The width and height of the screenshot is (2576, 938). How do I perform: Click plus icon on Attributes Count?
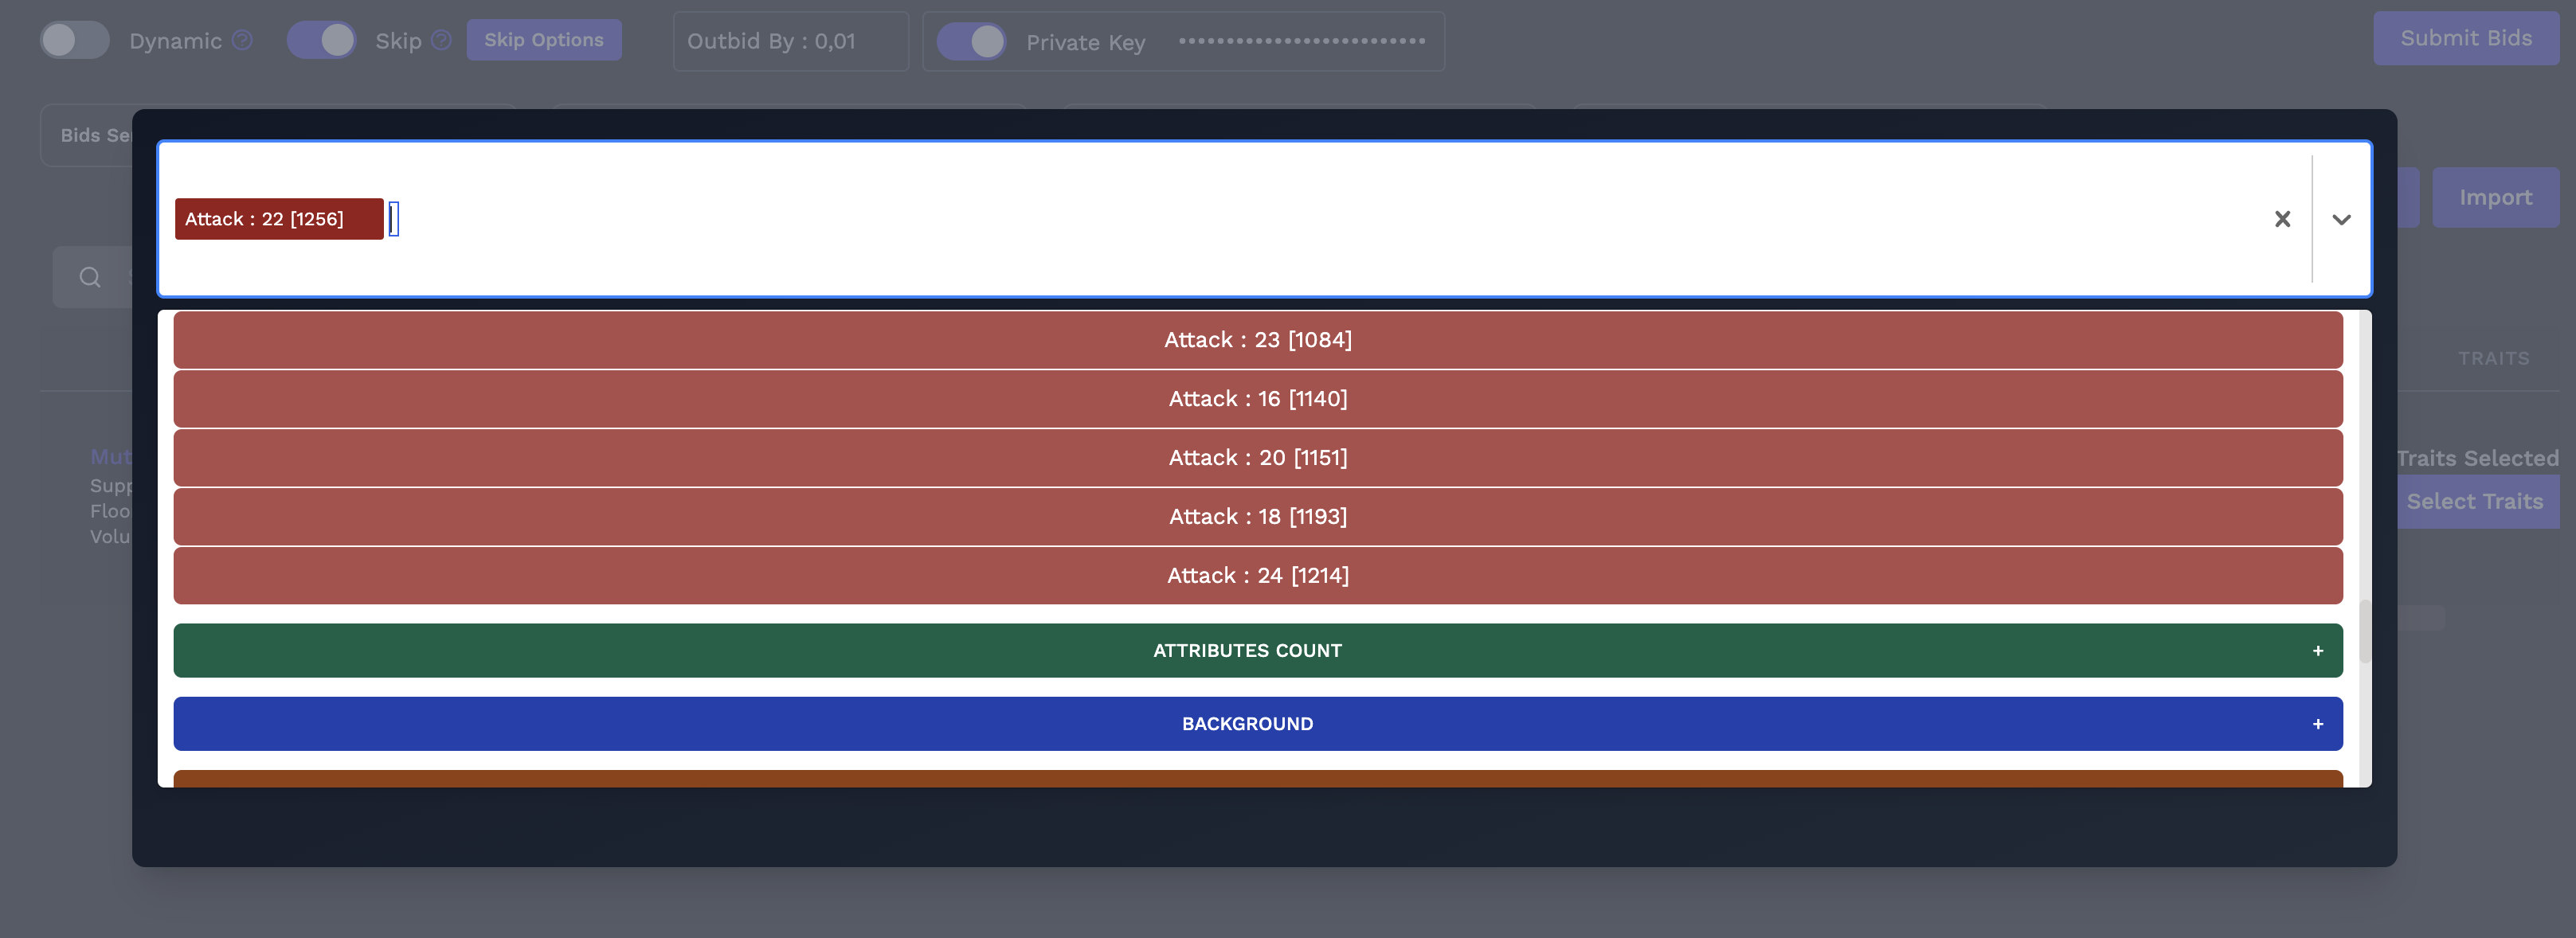click(2317, 651)
